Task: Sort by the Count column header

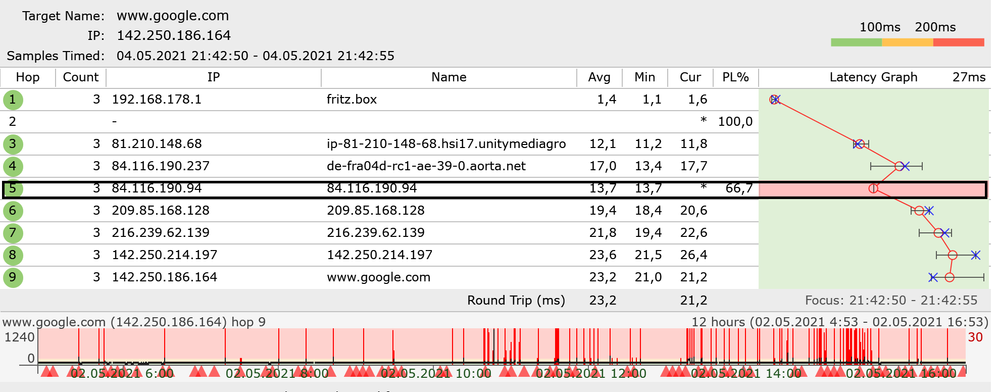Action: (81, 78)
